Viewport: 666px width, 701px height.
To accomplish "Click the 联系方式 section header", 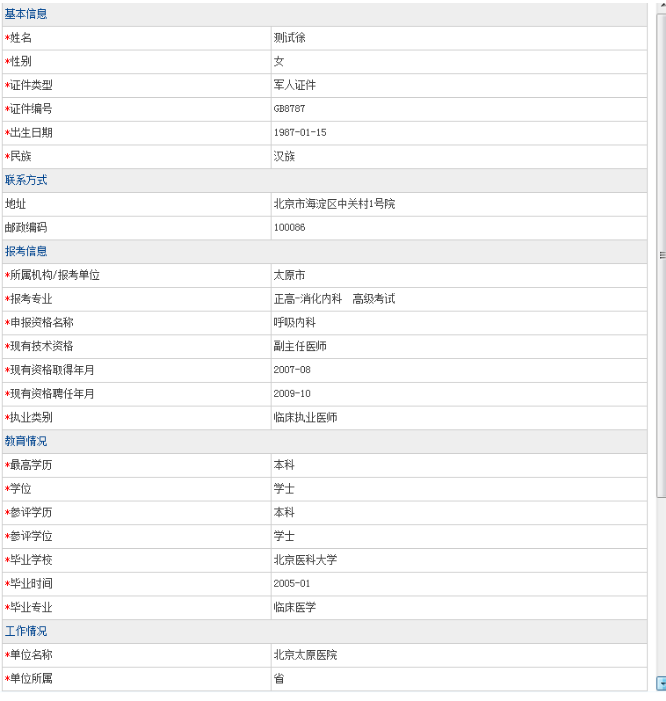I will 26,180.
